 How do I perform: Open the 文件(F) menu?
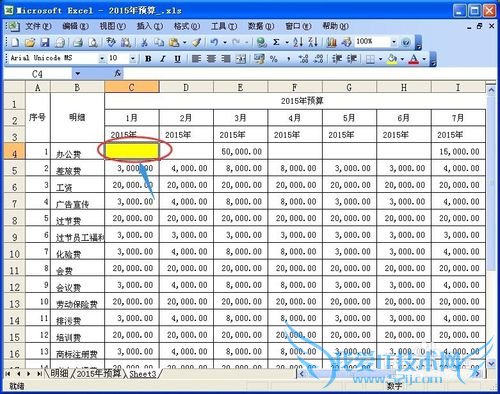tap(38, 26)
